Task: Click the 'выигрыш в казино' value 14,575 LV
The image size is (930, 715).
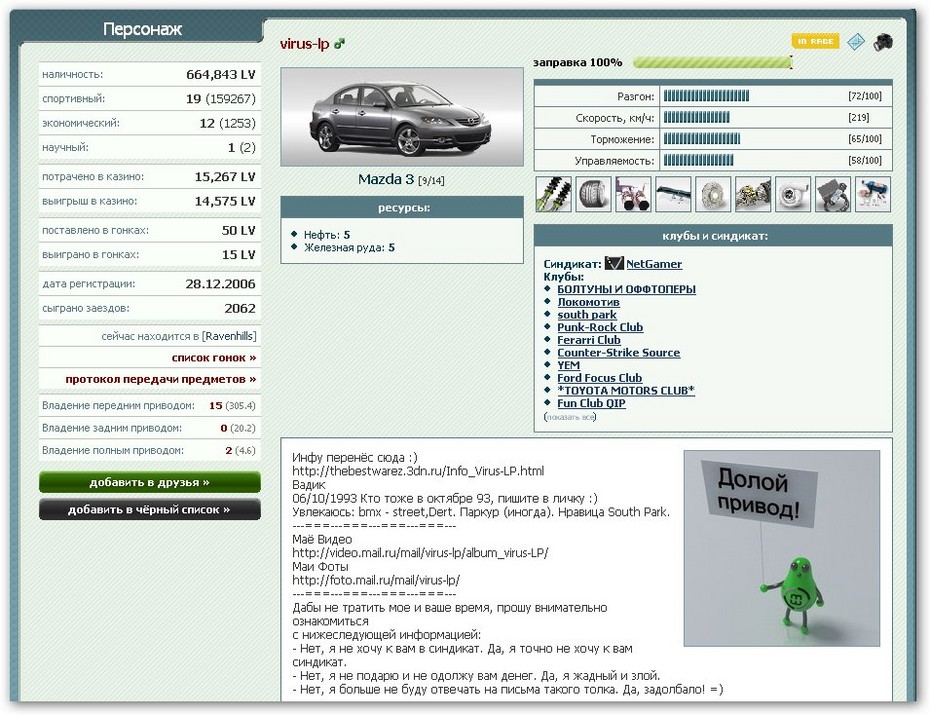Action: 225,201
